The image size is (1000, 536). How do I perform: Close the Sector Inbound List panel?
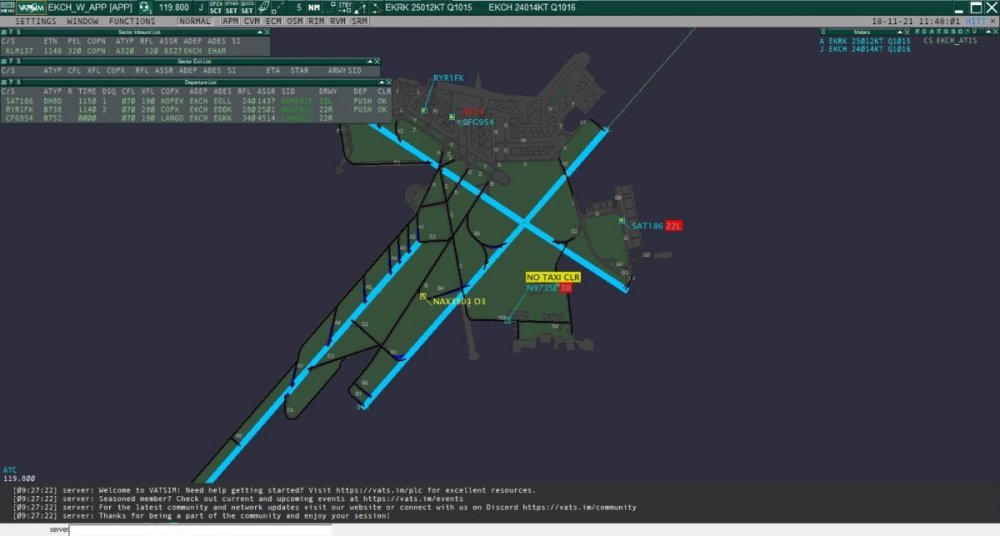[x=267, y=32]
